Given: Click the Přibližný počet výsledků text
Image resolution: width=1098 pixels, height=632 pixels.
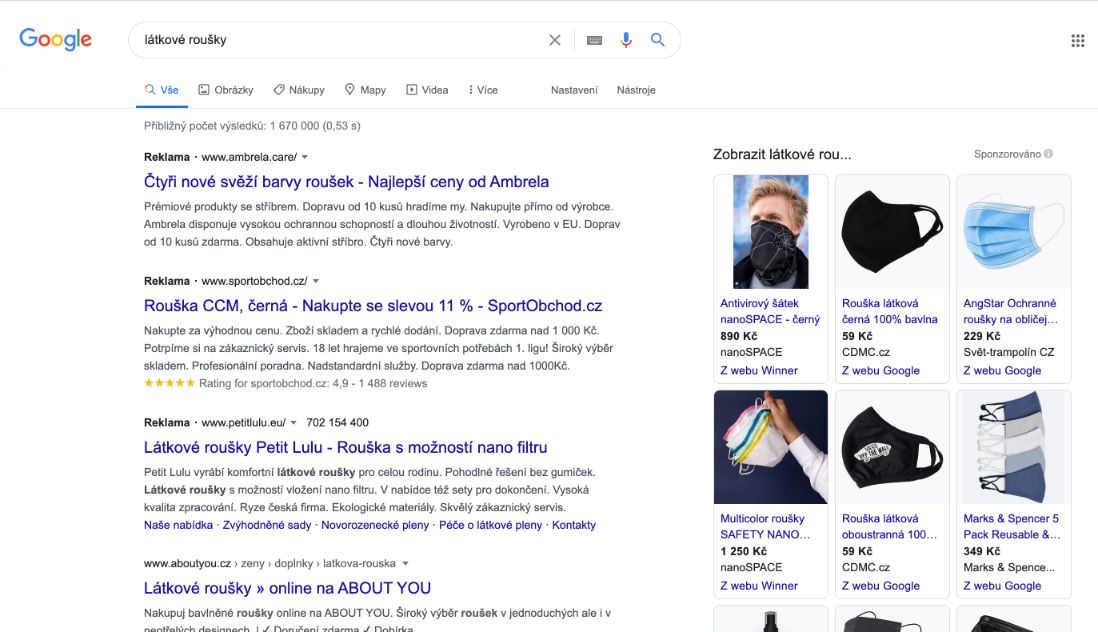Looking at the screenshot, I should tap(252, 126).
